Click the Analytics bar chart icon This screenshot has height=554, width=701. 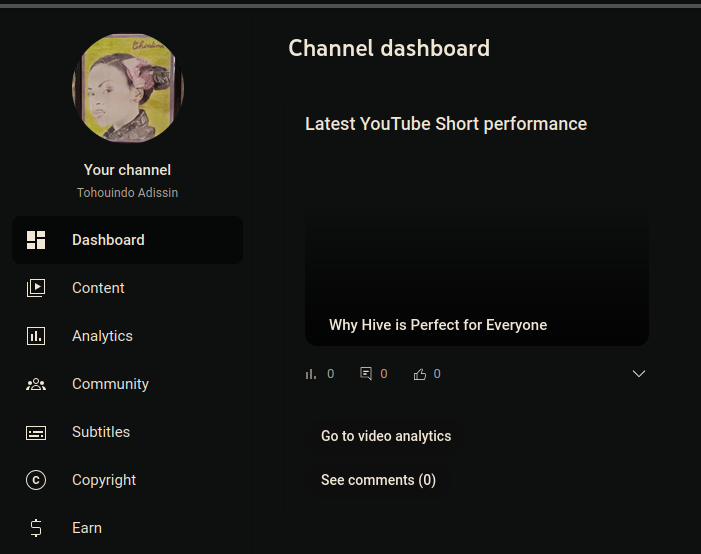pos(36,336)
